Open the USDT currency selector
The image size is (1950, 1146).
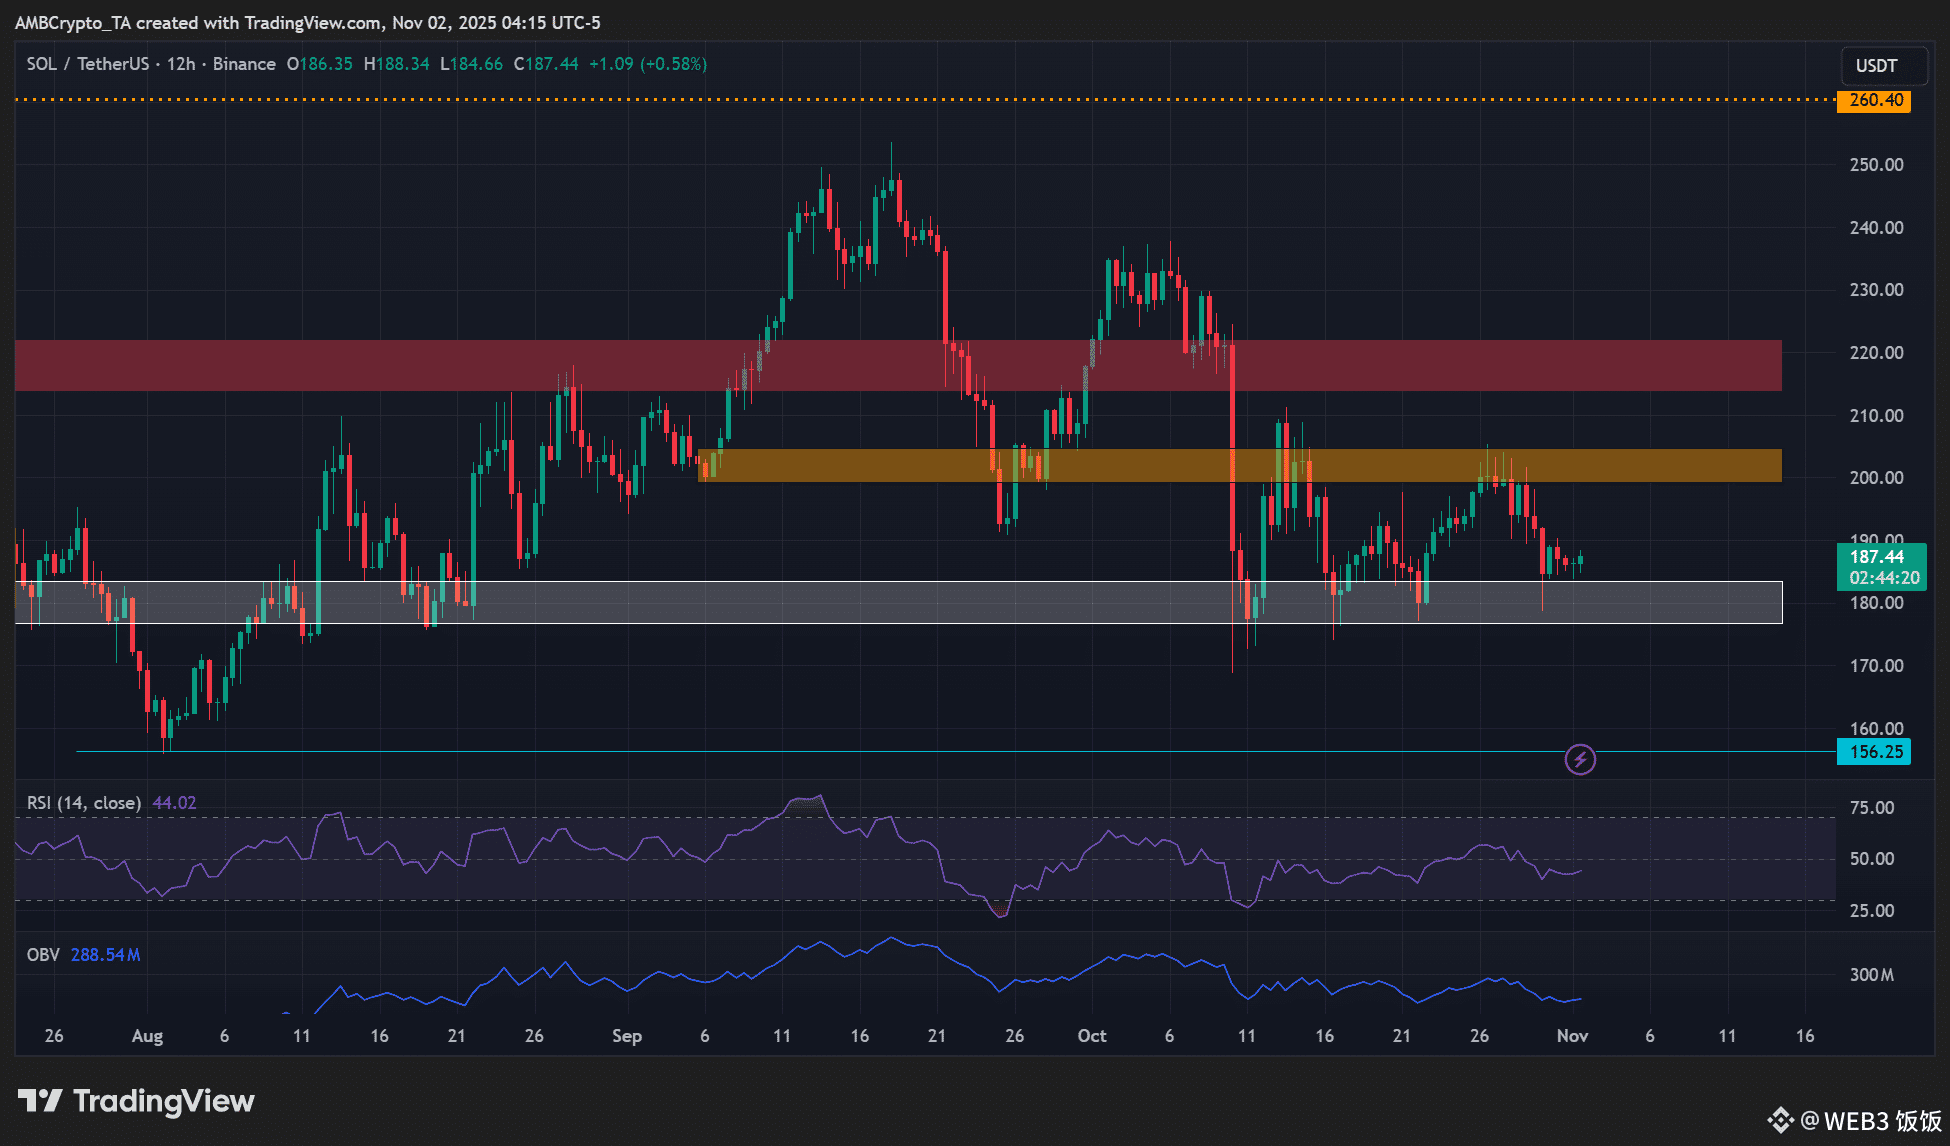coord(1876,66)
